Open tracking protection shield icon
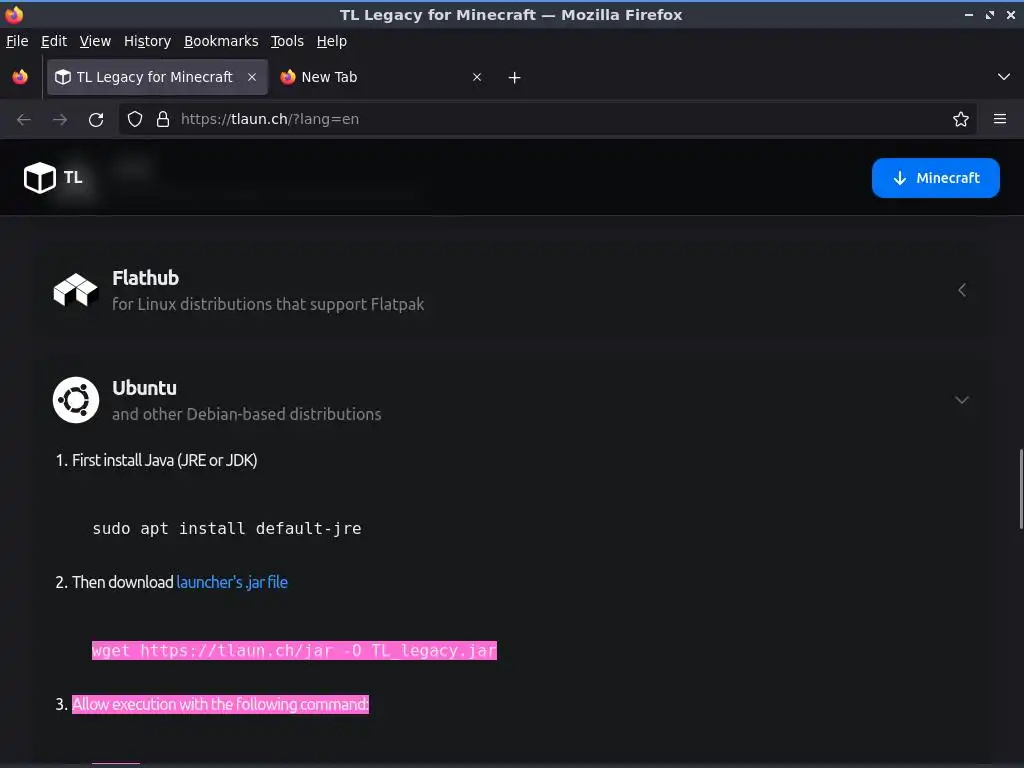Screen dimensions: 1024x768 click(x=135, y=119)
